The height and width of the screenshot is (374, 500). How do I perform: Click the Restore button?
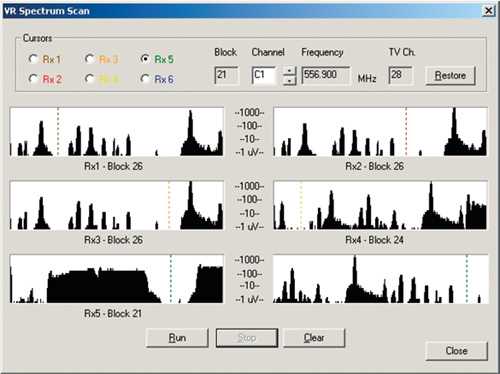450,76
